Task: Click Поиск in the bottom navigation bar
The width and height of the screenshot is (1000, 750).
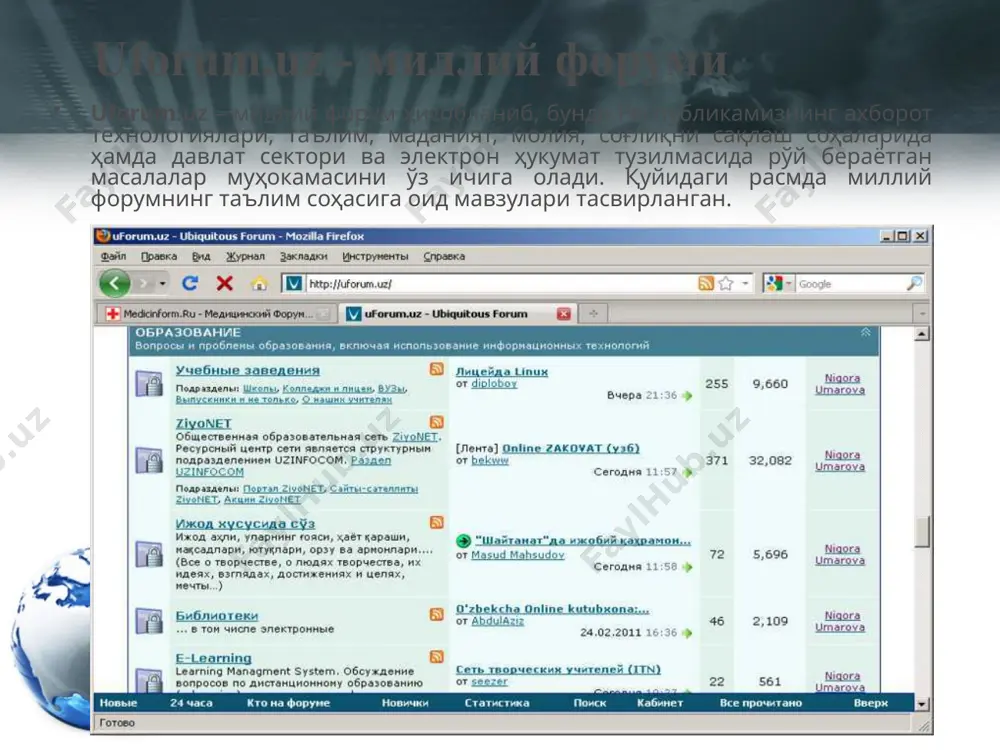Action: pos(589,703)
